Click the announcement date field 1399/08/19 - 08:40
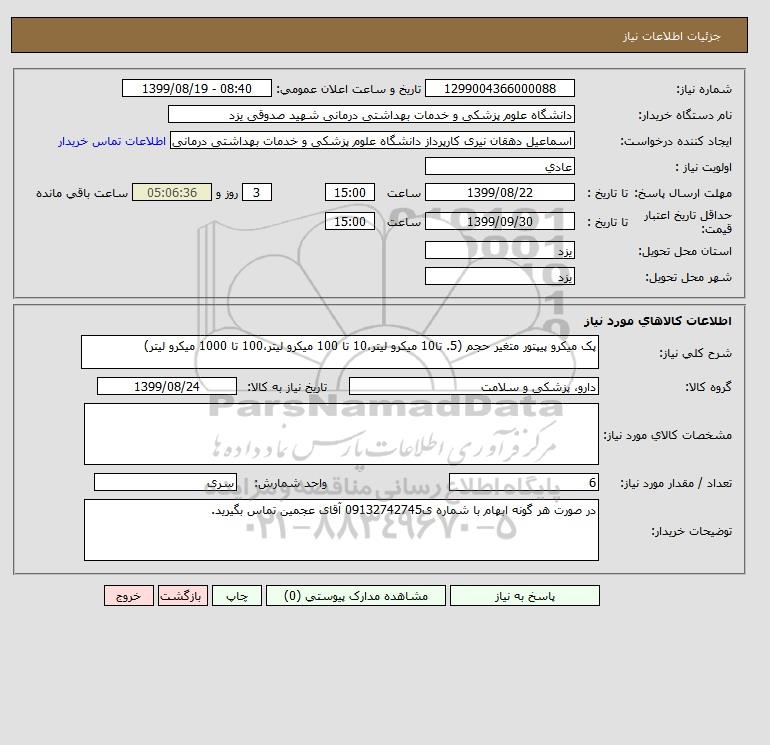The width and height of the screenshot is (770, 745). tap(196, 88)
